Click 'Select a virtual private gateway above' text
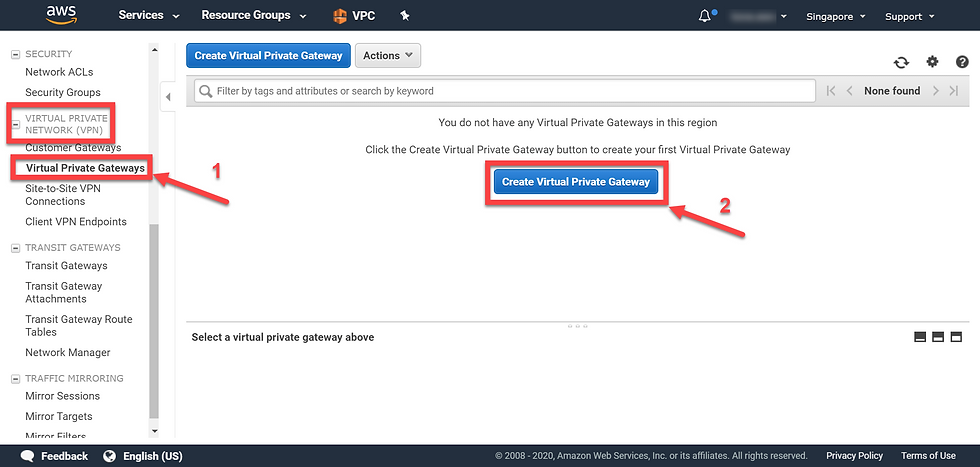This screenshot has width=980, height=467. pyautogui.click(x=282, y=337)
